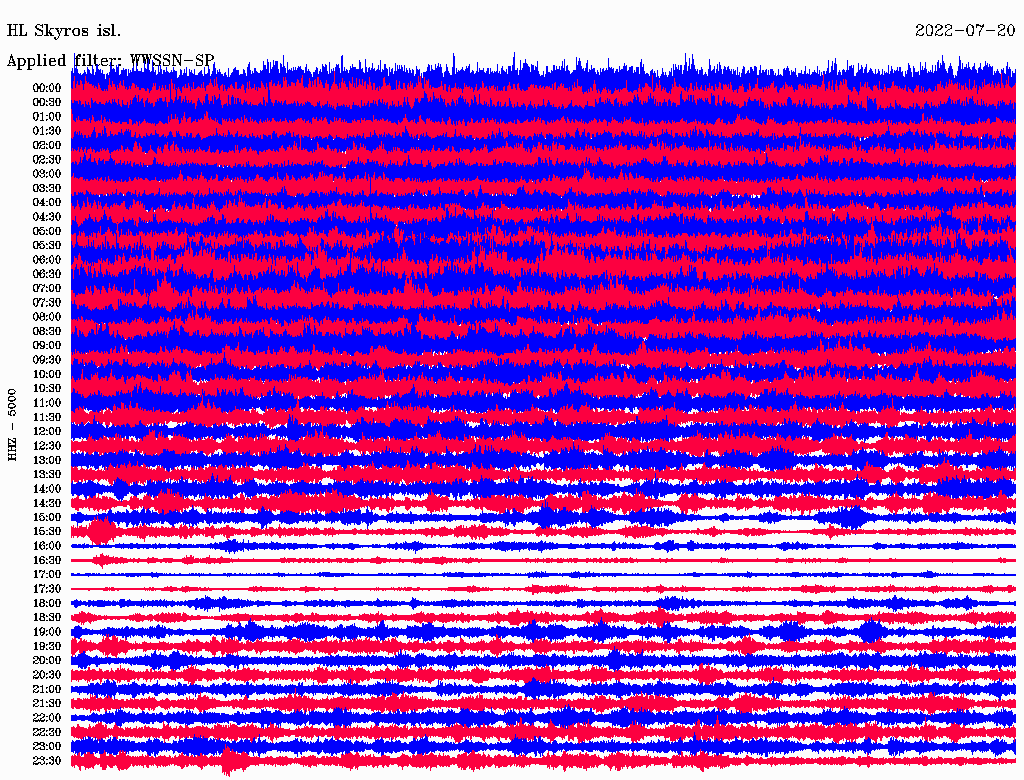Select the 02:30 time label
The width and height of the screenshot is (1024, 780).
click(x=47, y=160)
